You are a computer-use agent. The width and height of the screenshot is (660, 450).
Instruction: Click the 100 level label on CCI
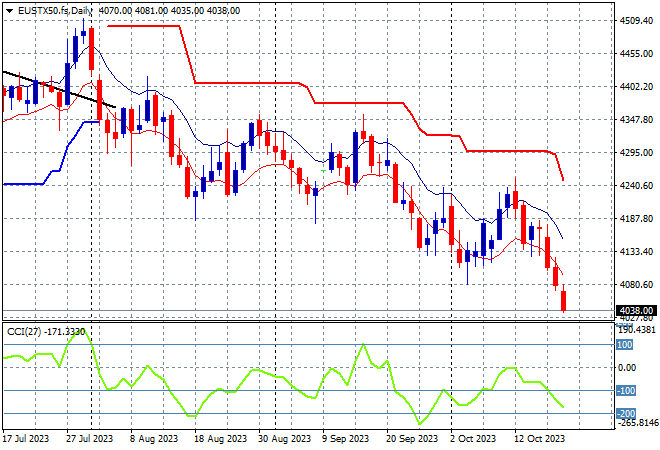click(624, 345)
